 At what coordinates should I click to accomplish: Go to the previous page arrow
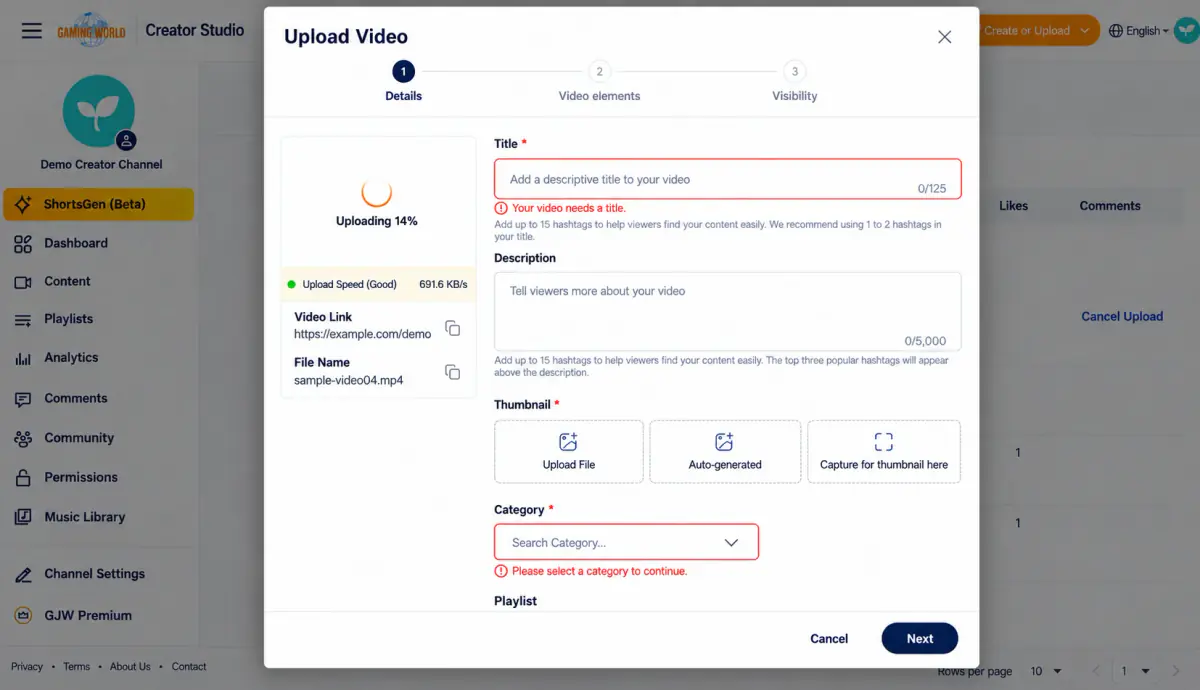(1098, 671)
